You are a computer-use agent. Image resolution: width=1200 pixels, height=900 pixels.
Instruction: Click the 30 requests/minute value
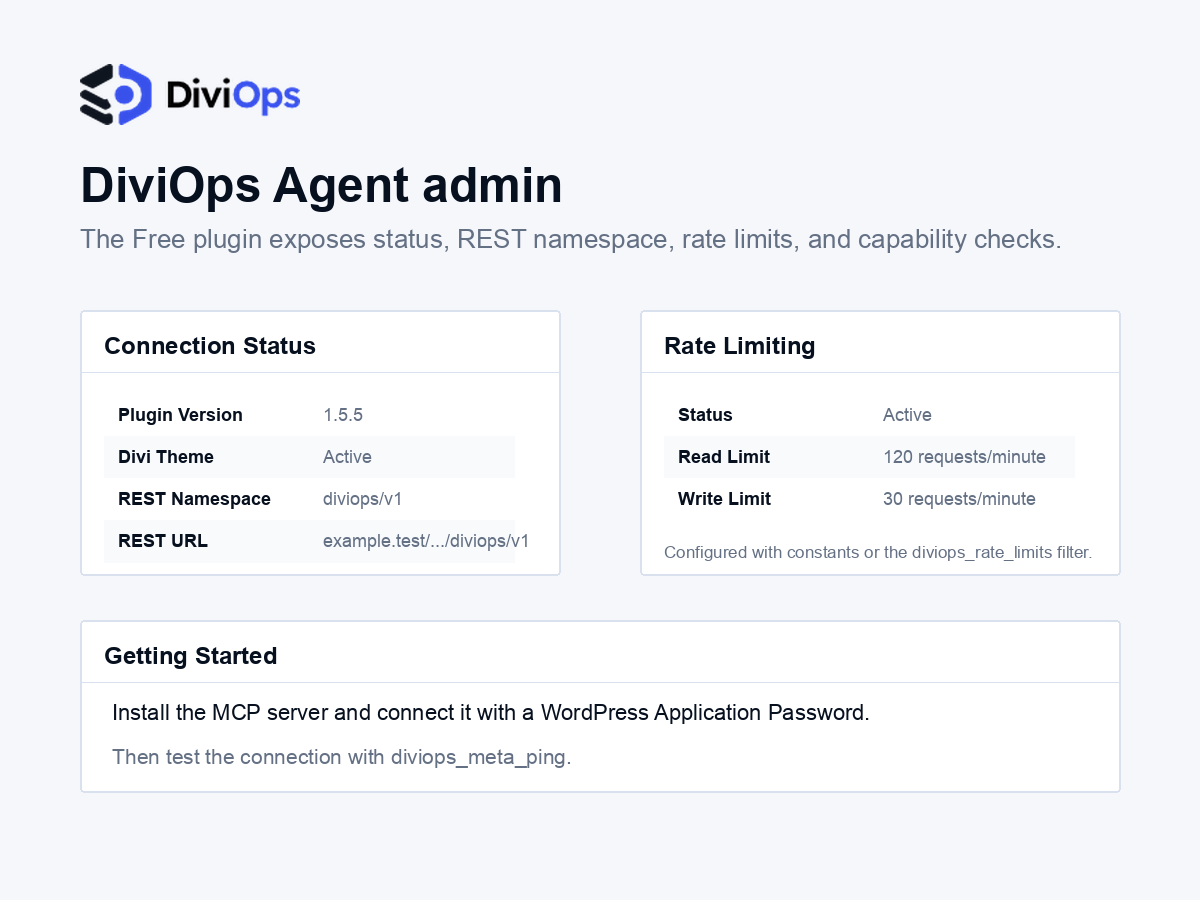coord(959,499)
